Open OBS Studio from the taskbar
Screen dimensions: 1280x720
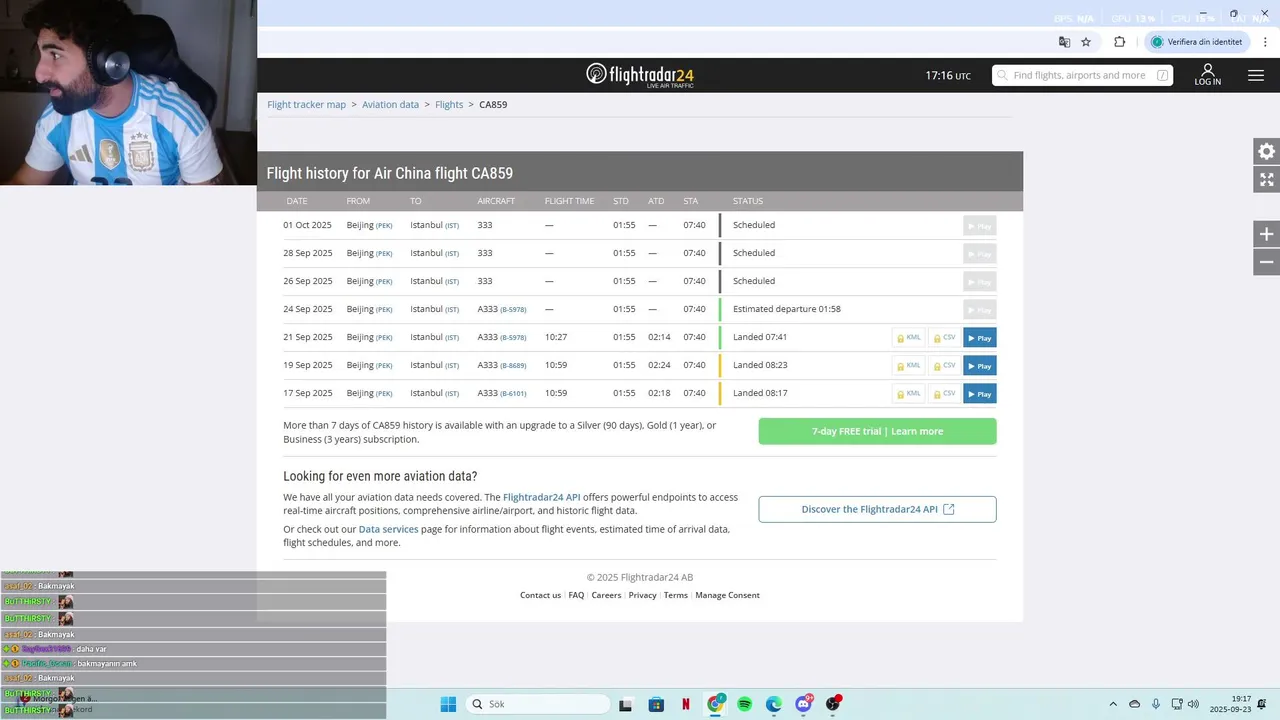click(x=833, y=704)
